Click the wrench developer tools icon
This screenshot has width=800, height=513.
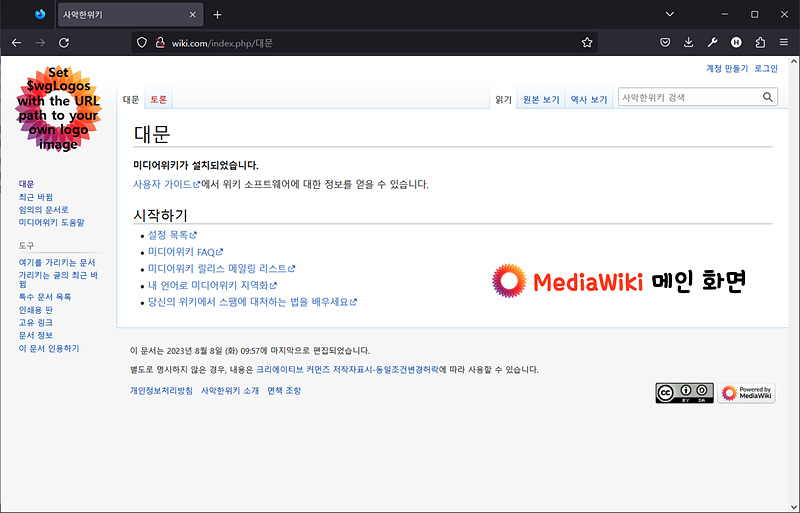712,43
